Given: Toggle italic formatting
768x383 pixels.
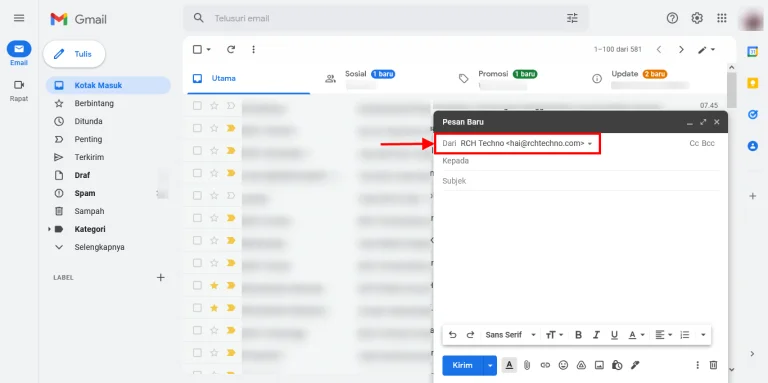Looking at the screenshot, I should 596,335.
